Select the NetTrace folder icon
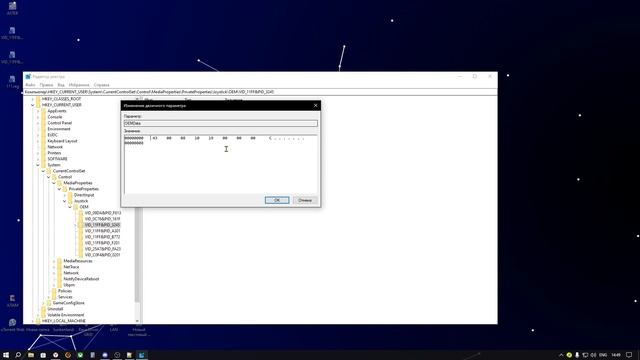This screenshot has width=640, height=360. (60, 267)
